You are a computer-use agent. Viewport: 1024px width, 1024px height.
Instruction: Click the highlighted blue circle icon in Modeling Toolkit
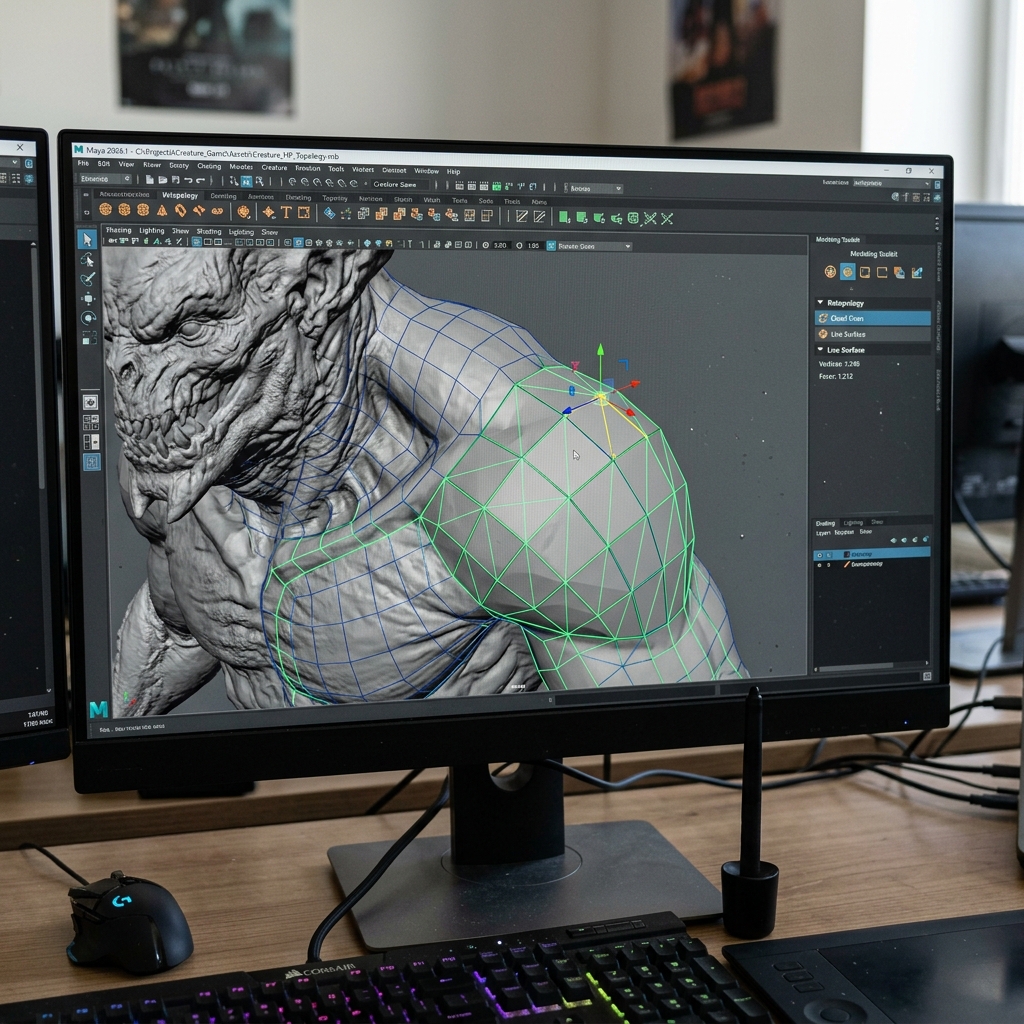coord(848,272)
